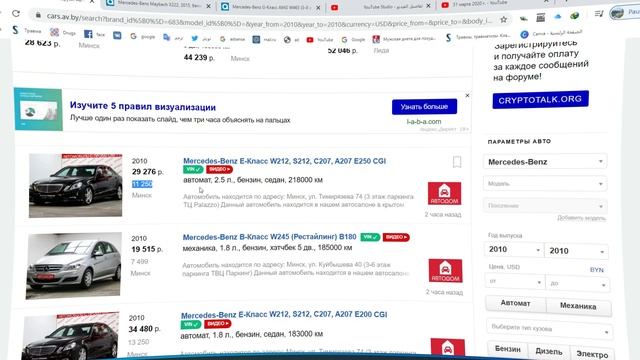Click the 'Добавить модель' link
The image size is (640, 360).
click(x=581, y=218)
